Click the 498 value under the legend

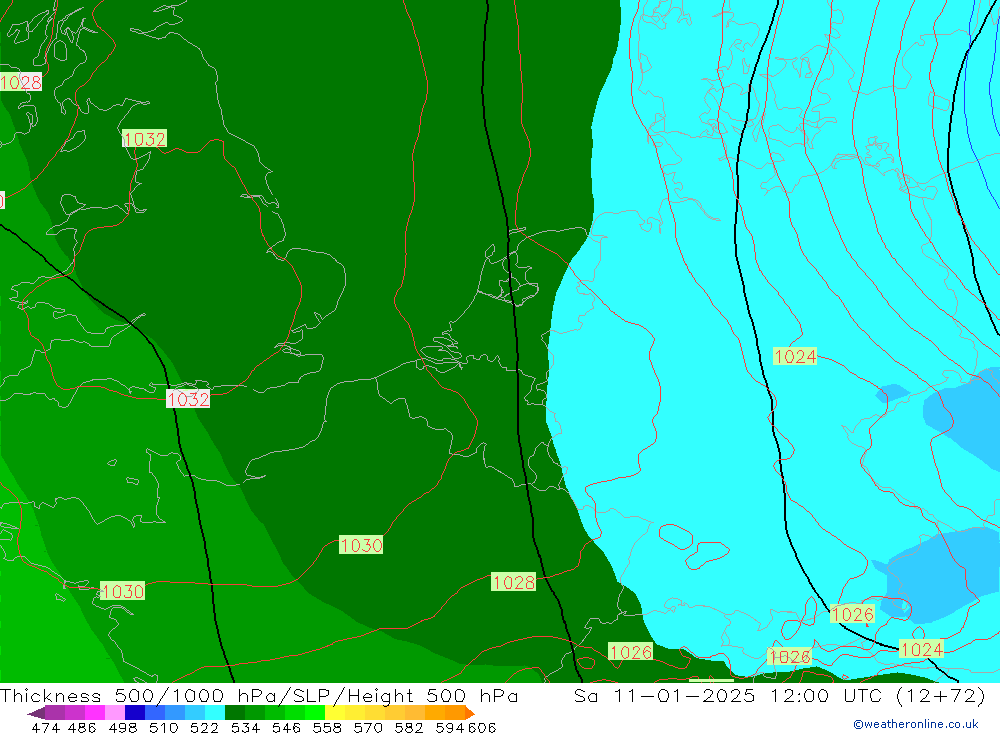(x=122, y=727)
